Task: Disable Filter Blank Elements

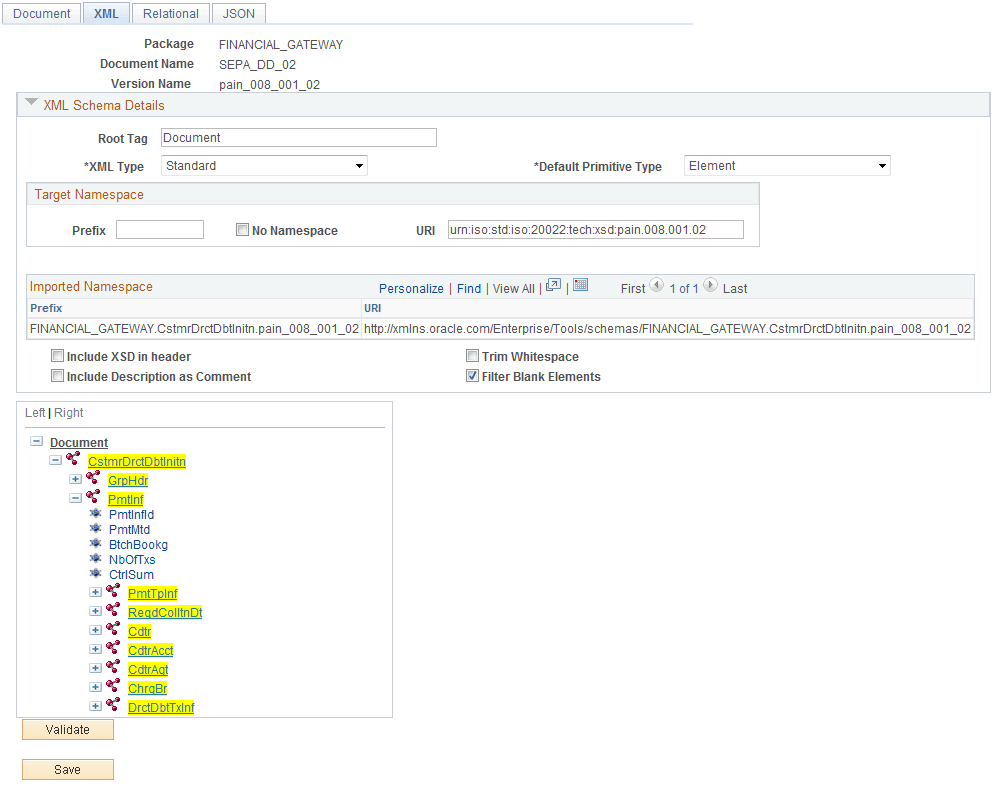Action: pyautogui.click(x=472, y=376)
